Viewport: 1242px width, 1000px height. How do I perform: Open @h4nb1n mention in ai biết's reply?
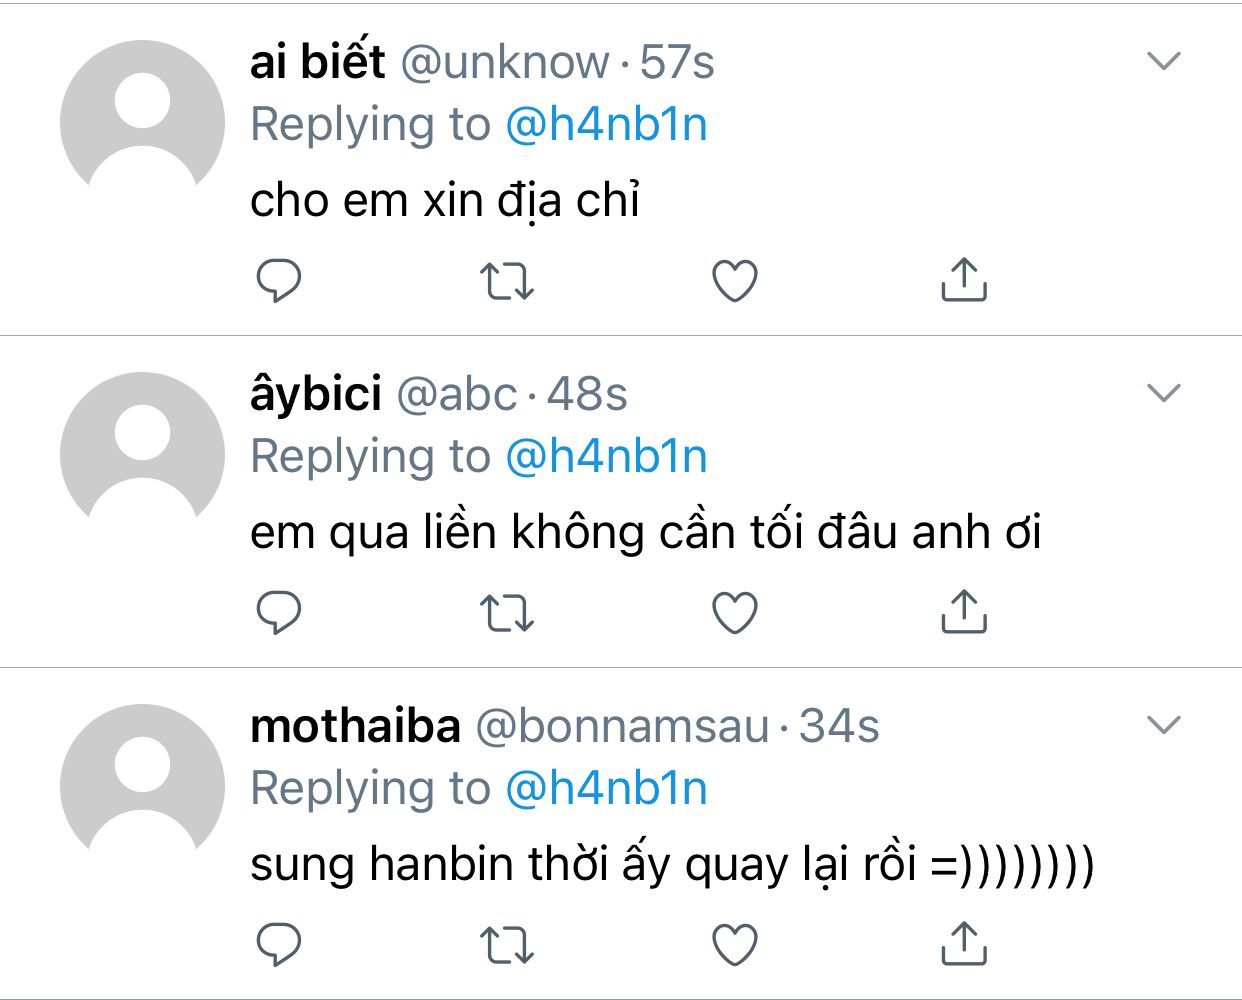[606, 125]
